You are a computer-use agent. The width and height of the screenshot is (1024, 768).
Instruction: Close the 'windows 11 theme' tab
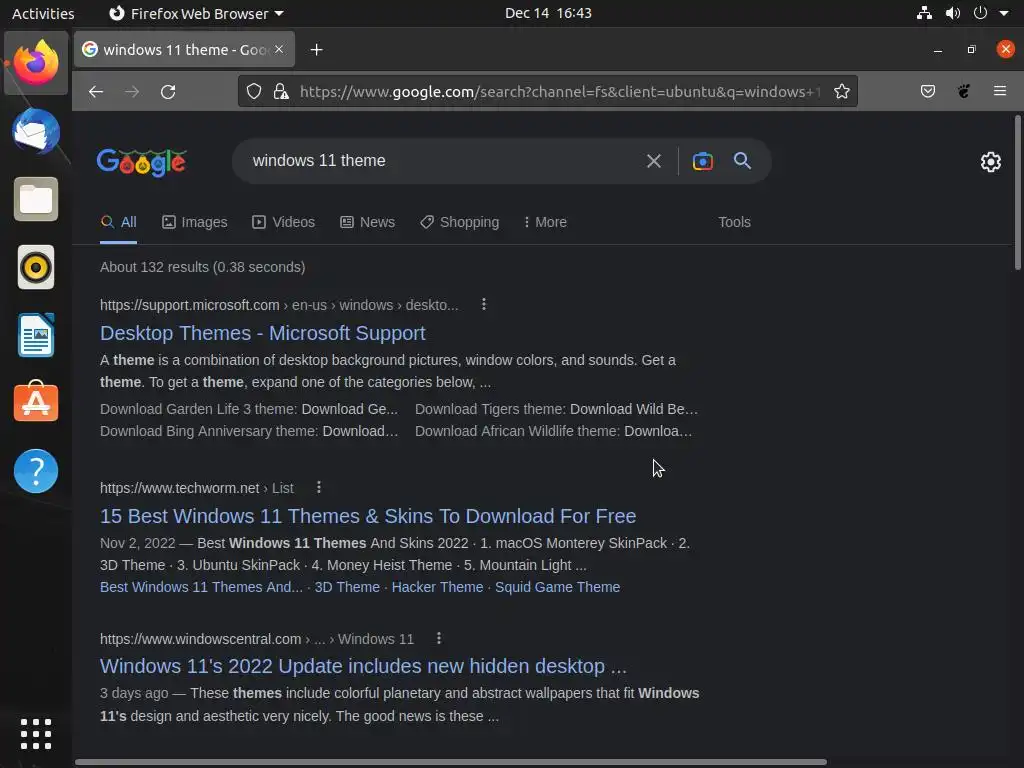pyautogui.click(x=279, y=49)
